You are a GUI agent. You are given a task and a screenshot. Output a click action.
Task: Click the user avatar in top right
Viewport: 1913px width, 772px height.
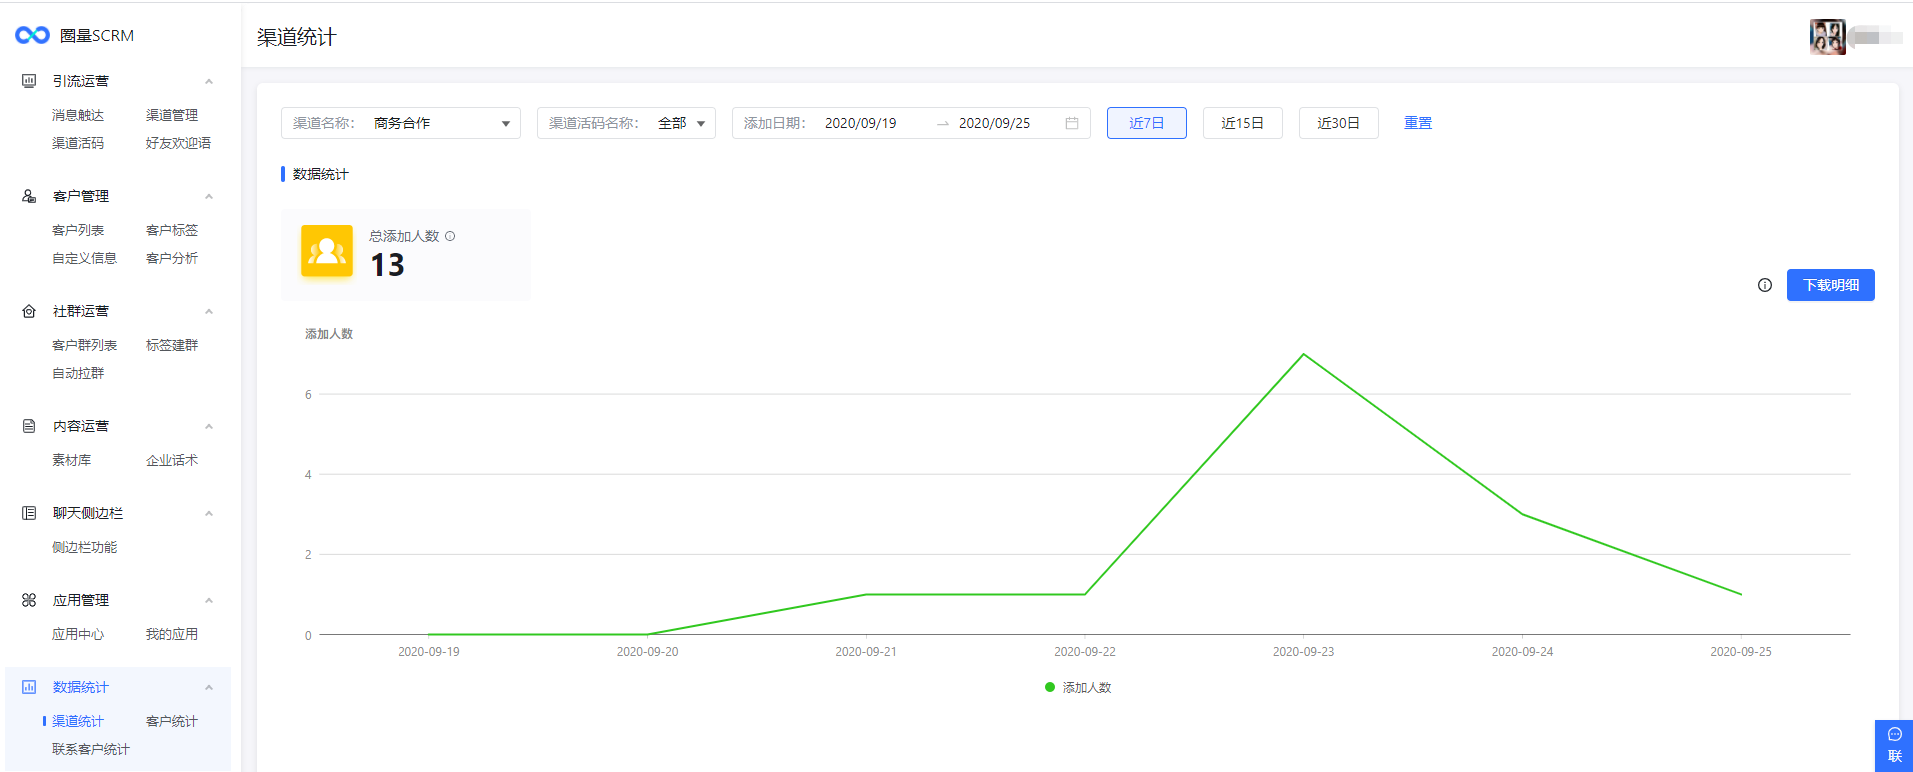(x=1826, y=37)
